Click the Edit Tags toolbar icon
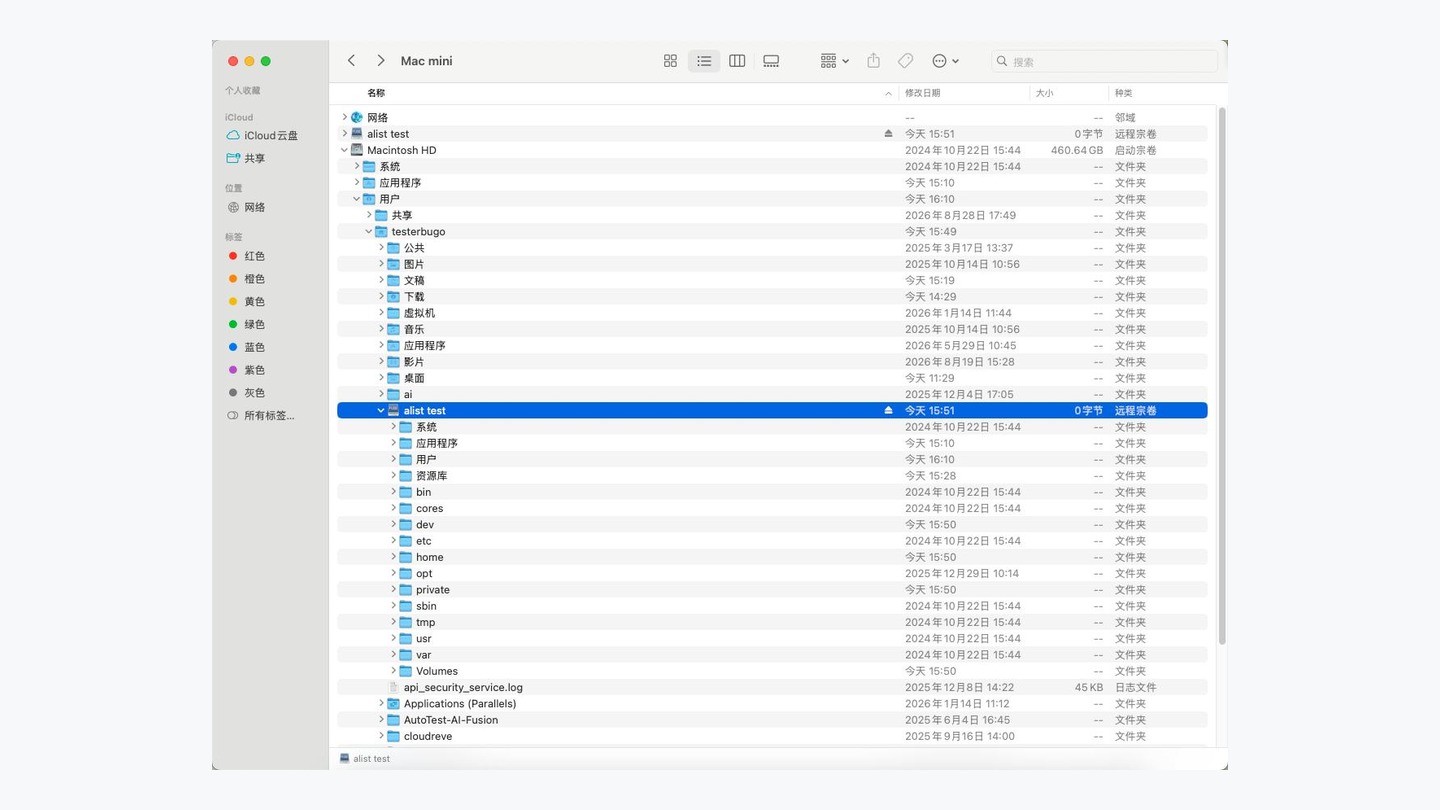This screenshot has height=810, width=1440. click(905, 61)
